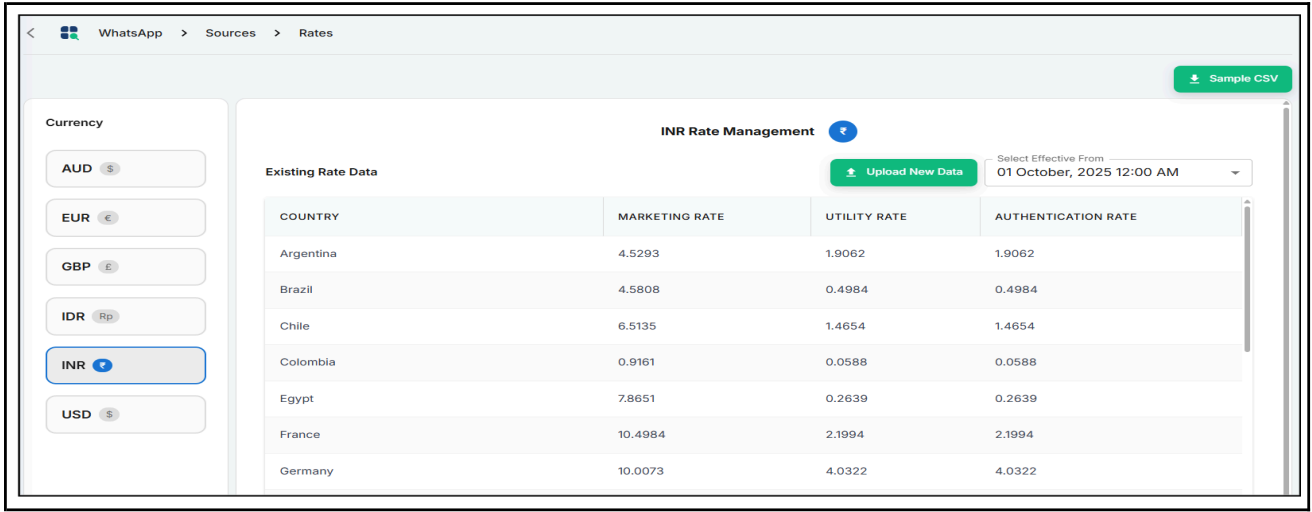Click Germany's utility rate value
Viewport: 1312px width, 512px height.
click(846, 471)
